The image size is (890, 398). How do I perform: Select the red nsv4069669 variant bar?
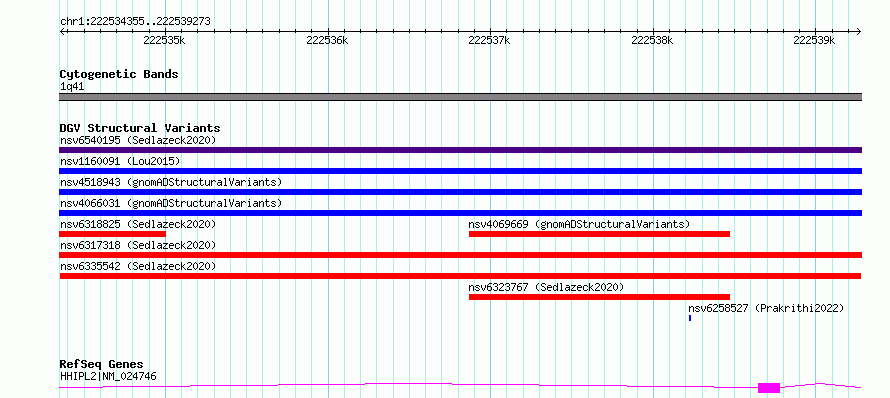tap(599, 234)
